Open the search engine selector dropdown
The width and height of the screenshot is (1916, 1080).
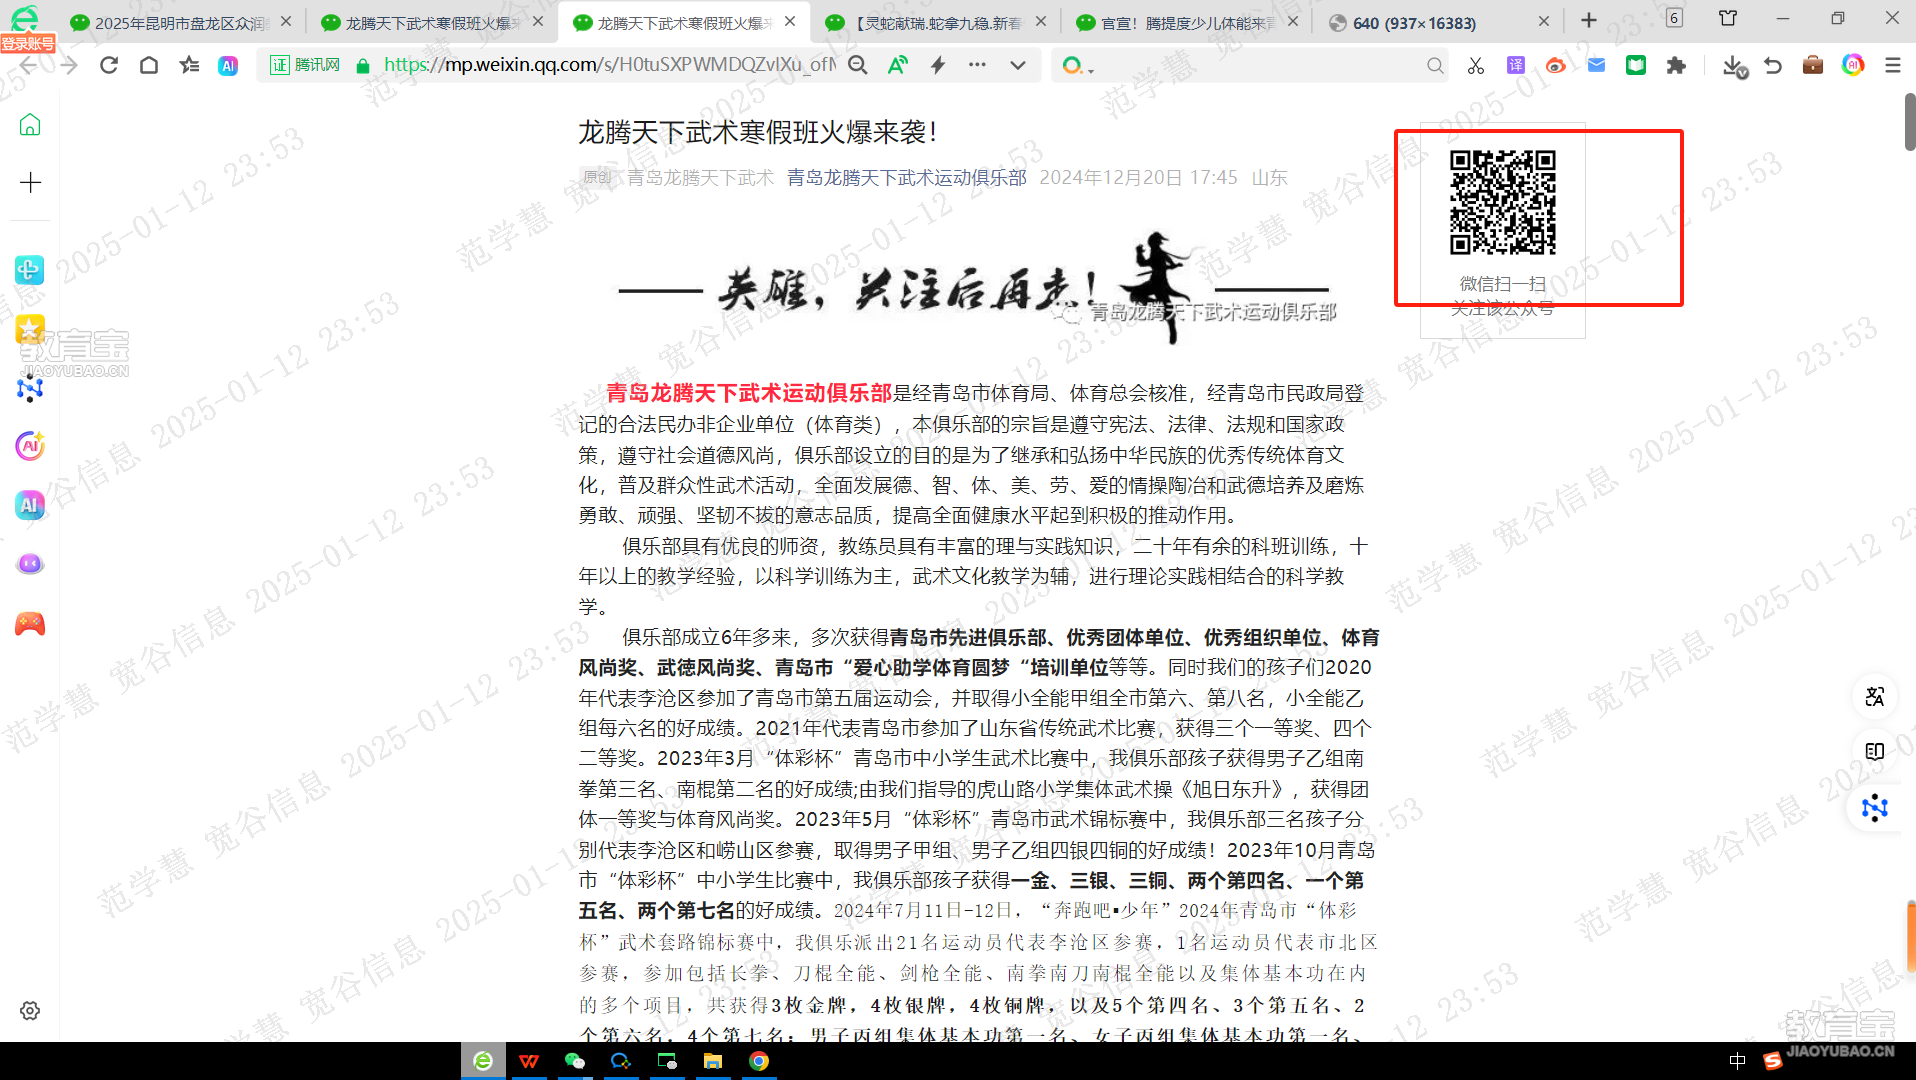[x=1077, y=66]
